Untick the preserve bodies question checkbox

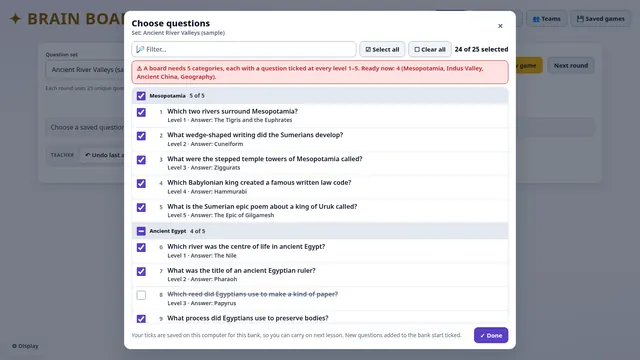(141, 319)
